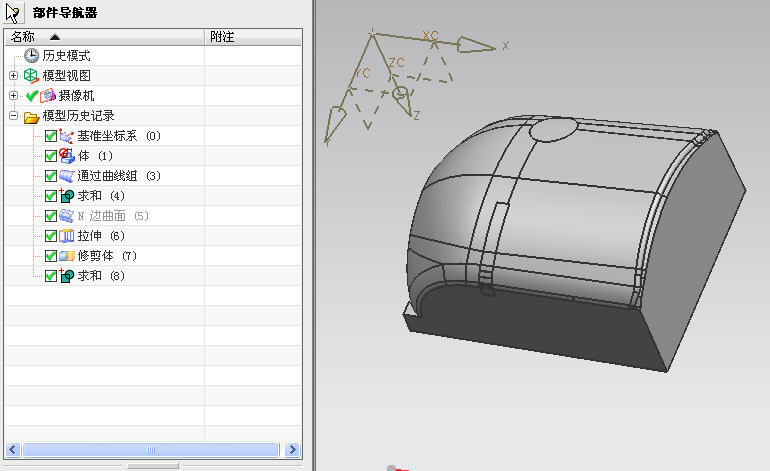Click the 名称 column header
Viewport: 770px width, 471px height.
[x=104, y=37]
